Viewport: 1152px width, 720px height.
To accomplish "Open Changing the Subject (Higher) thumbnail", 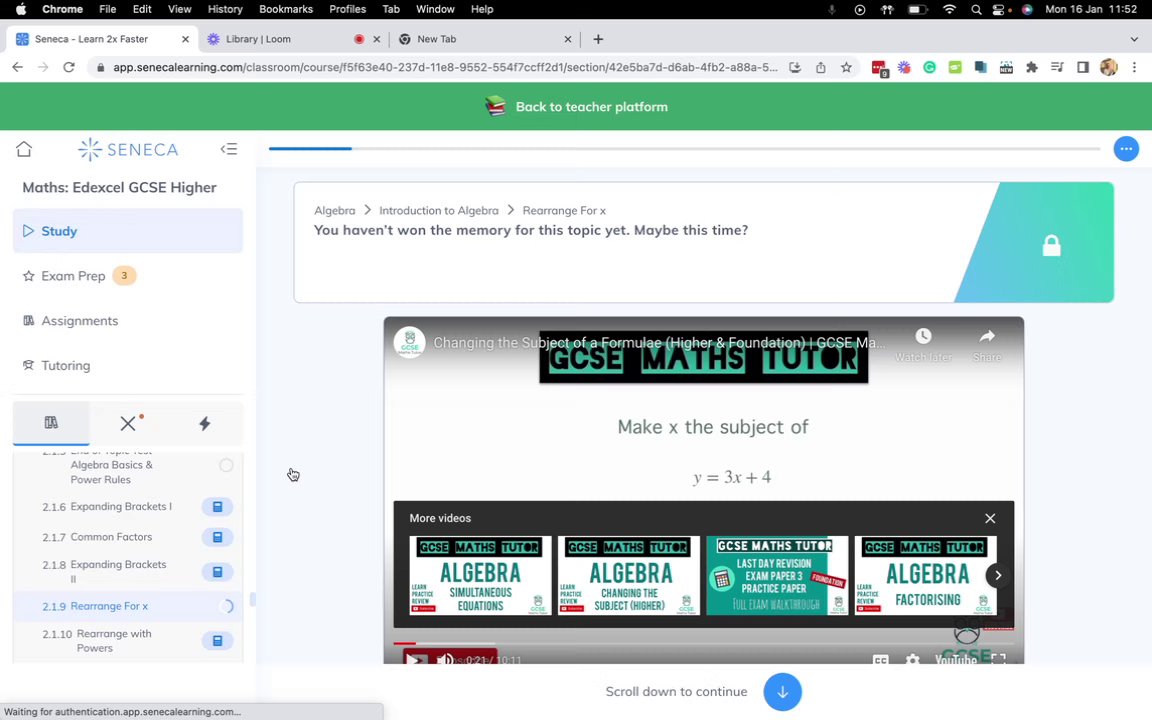I will click(629, 575).
